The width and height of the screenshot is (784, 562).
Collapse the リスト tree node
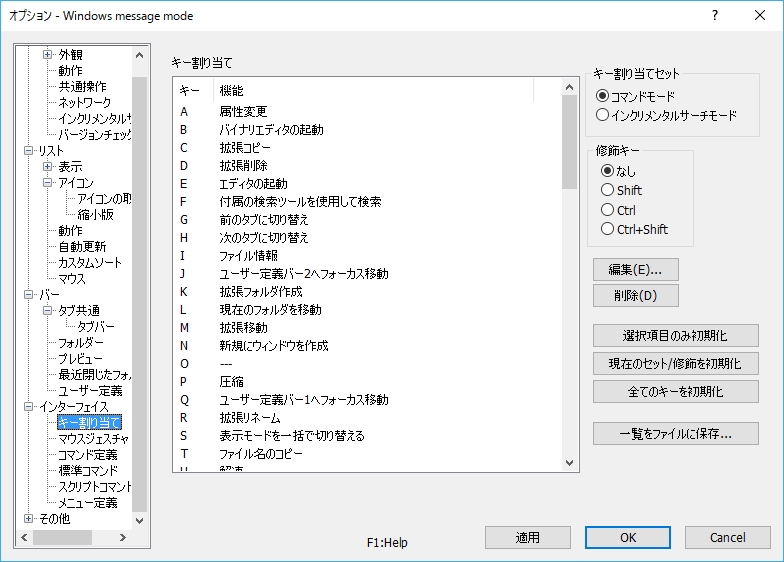tap(28, 150)
